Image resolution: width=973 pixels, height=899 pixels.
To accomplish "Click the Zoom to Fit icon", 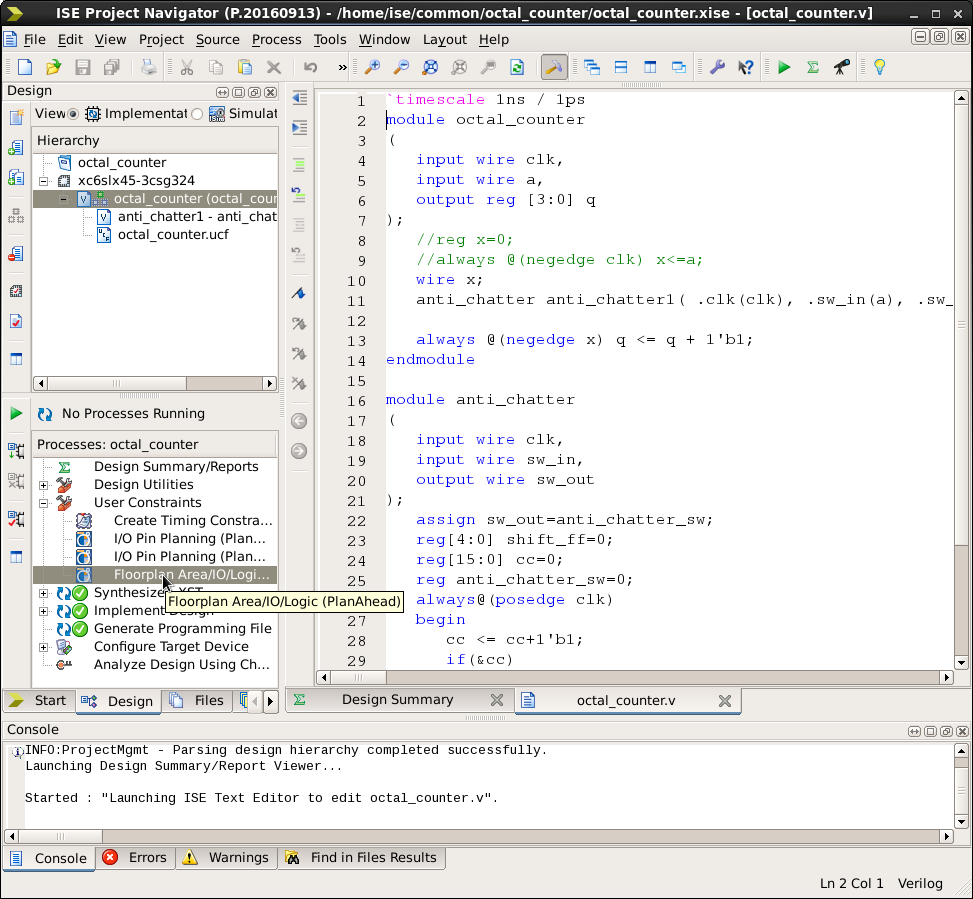I will click(x=430, y=67).
